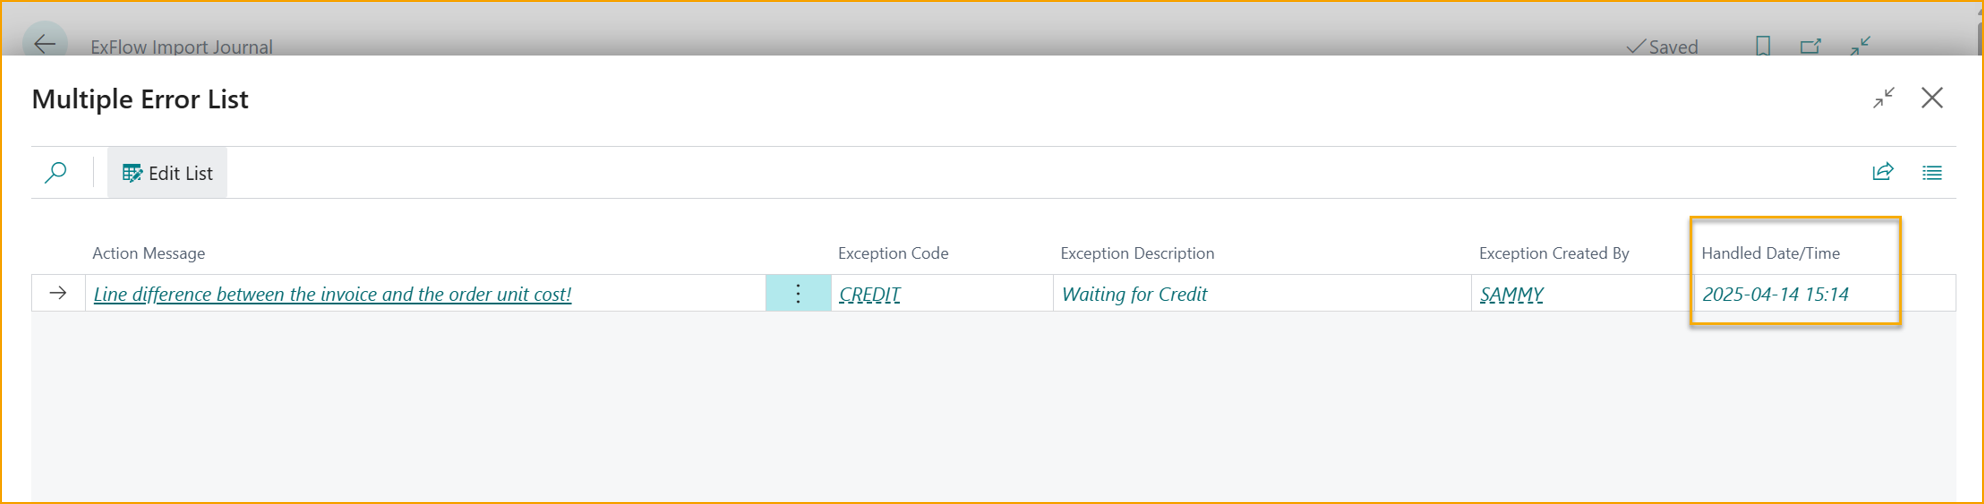
Task: Click the bookmark icon in the header
Action: click(1763, 46)
